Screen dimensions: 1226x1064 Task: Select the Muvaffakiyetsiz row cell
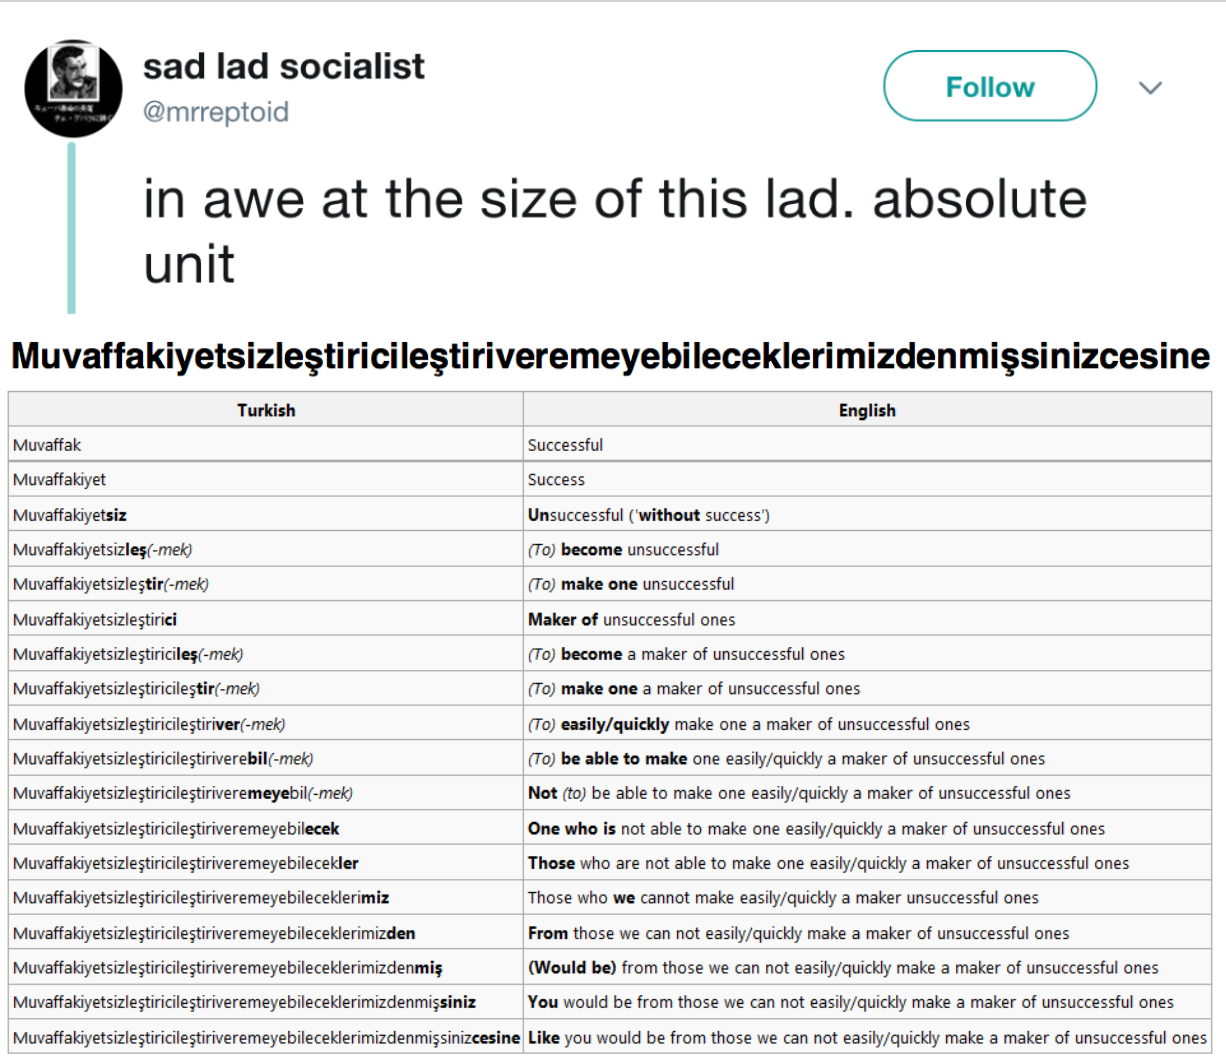click(x=266, y=515)
